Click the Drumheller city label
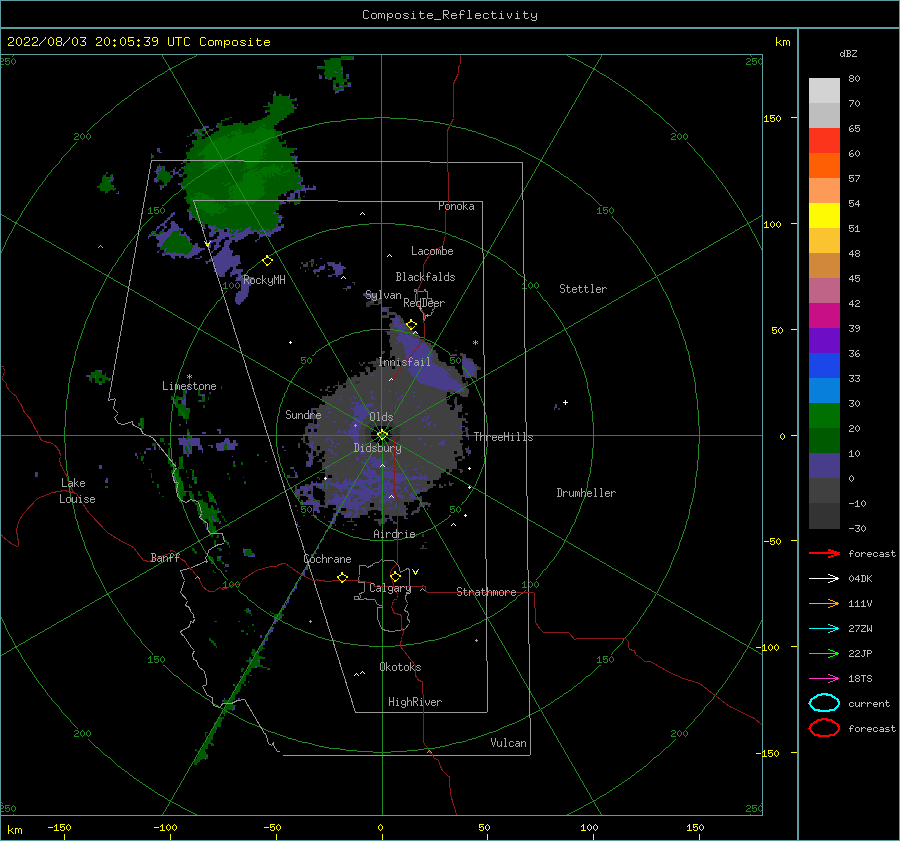The width and height of the screenshot is (900, 841). point(586,493)
